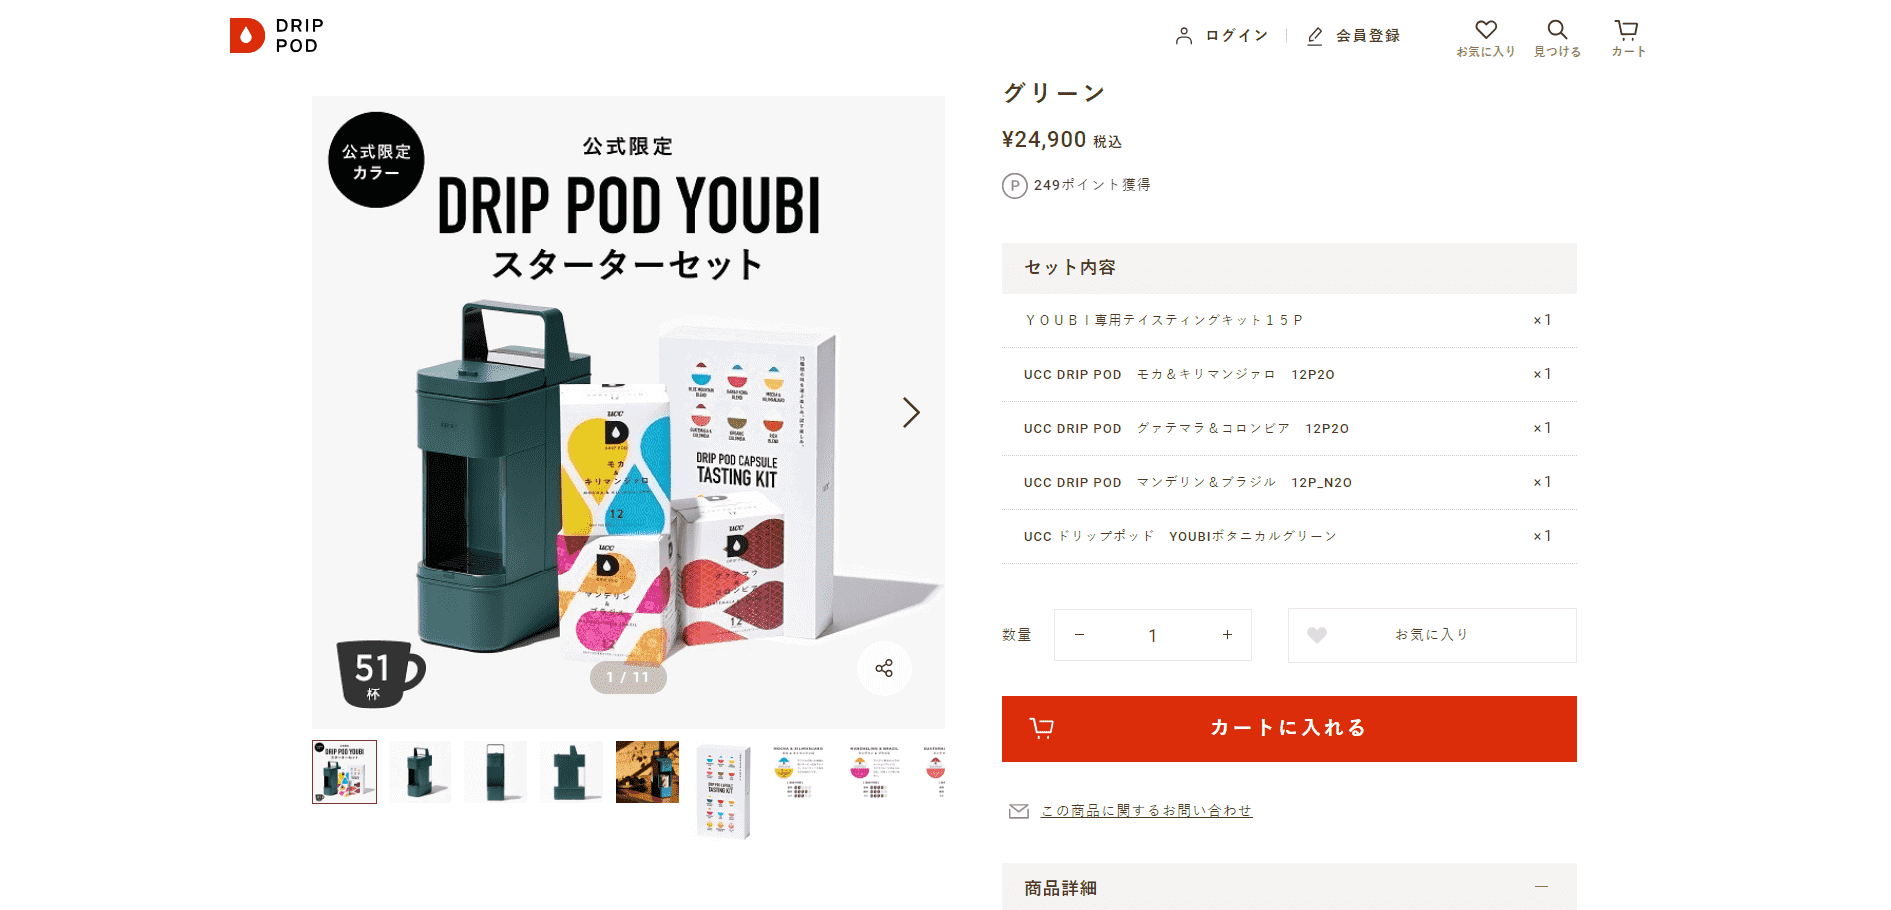Click the Drip Pod logo

(x=277, y=35)
